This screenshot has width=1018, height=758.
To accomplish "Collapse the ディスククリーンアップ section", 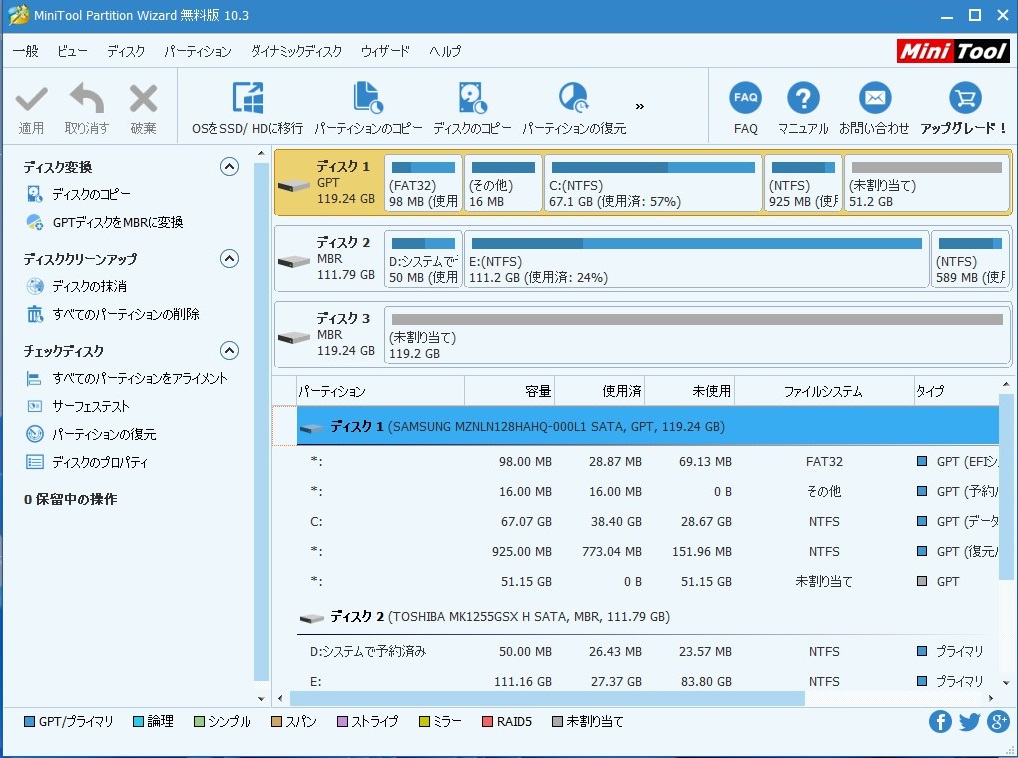I will click(230, 259).
